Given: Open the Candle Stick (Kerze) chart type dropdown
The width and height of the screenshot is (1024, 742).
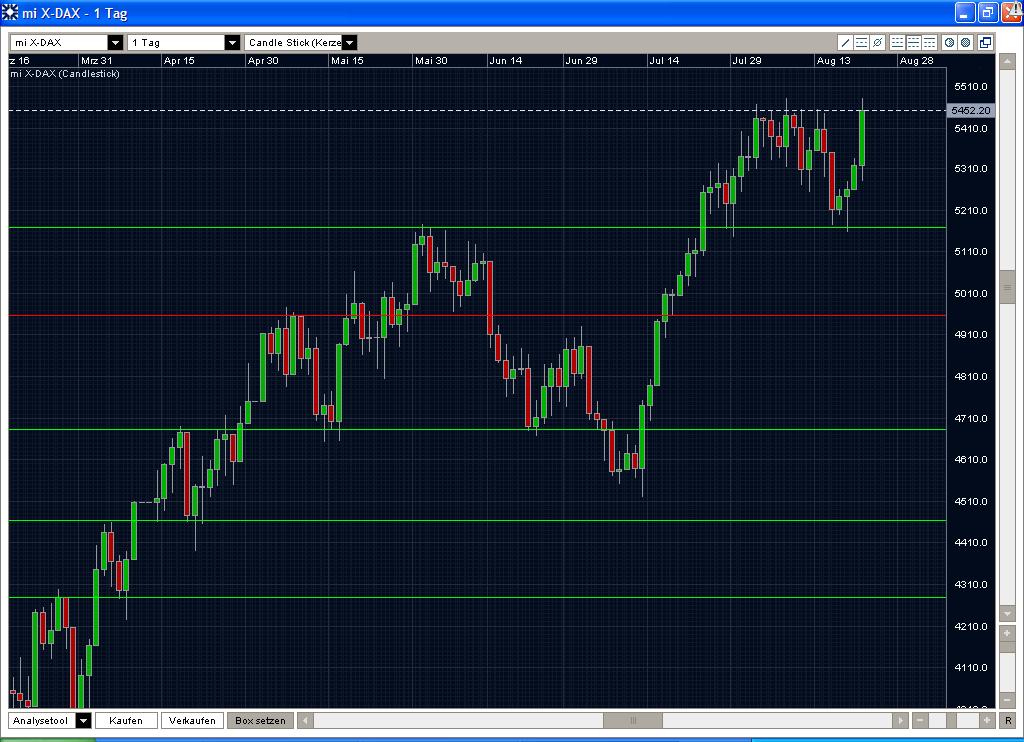Looking at the screenshot, I should pyautogui.click(x=349, y=42).
